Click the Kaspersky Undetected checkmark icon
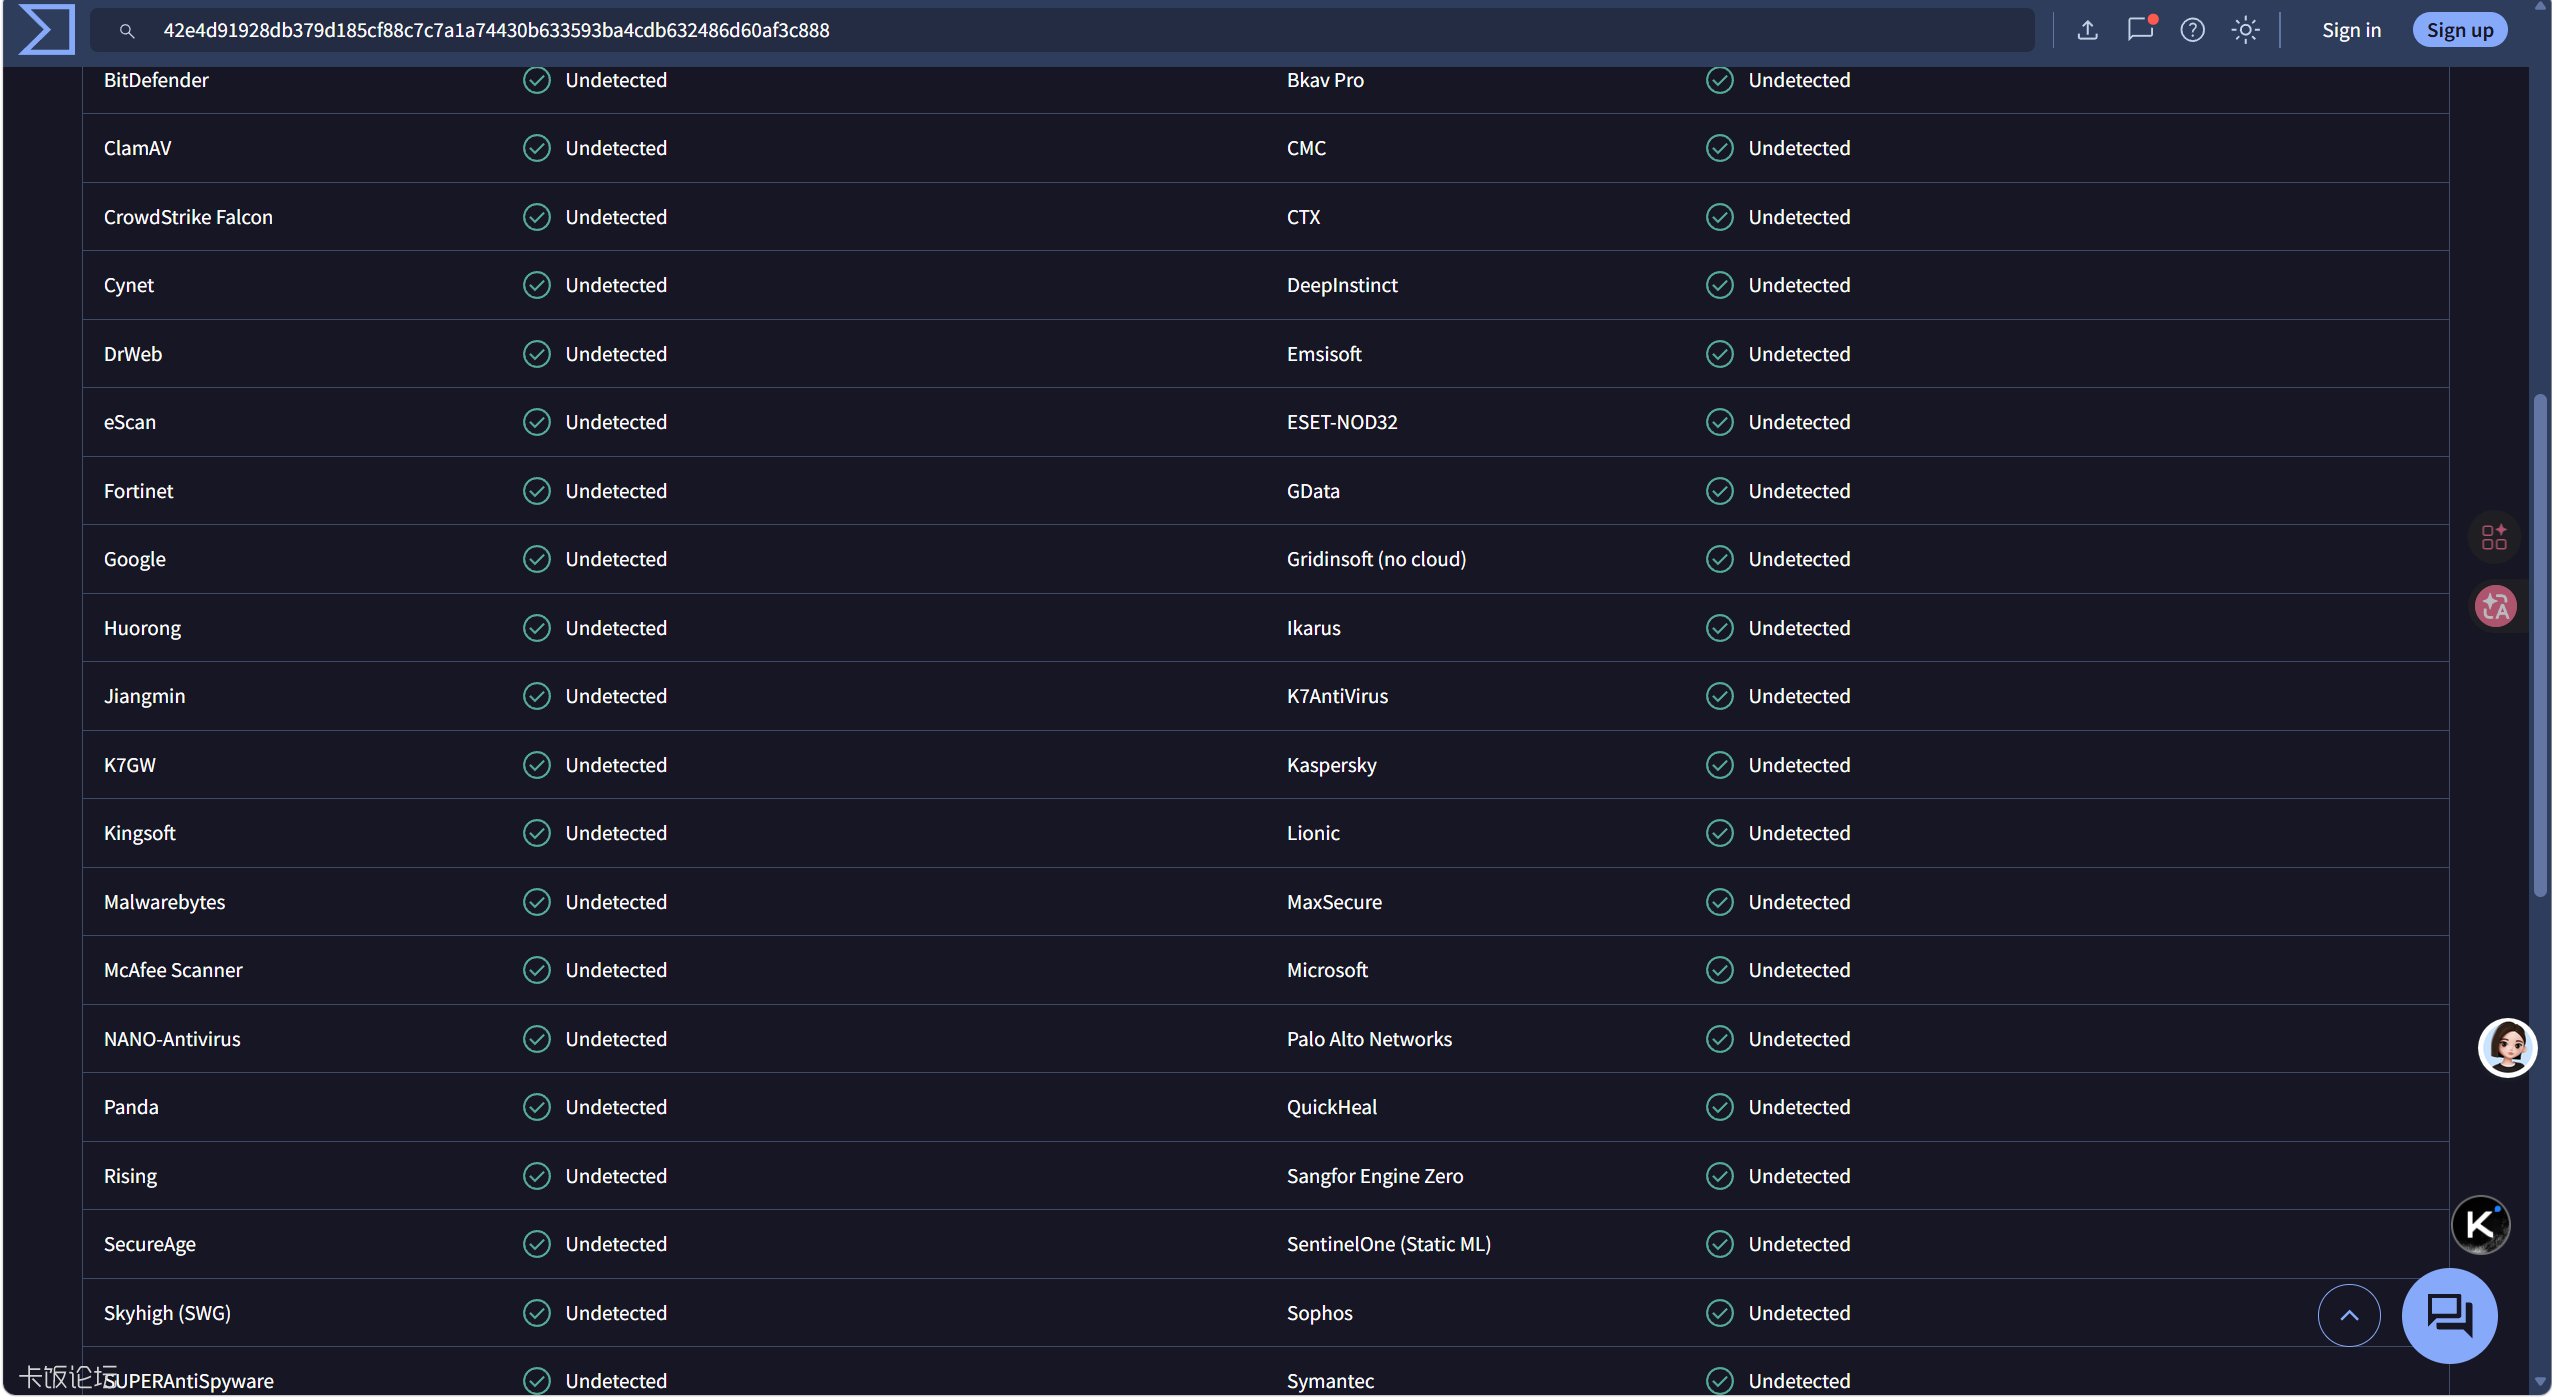The image size is (2557, 1400). point(1719,765)
